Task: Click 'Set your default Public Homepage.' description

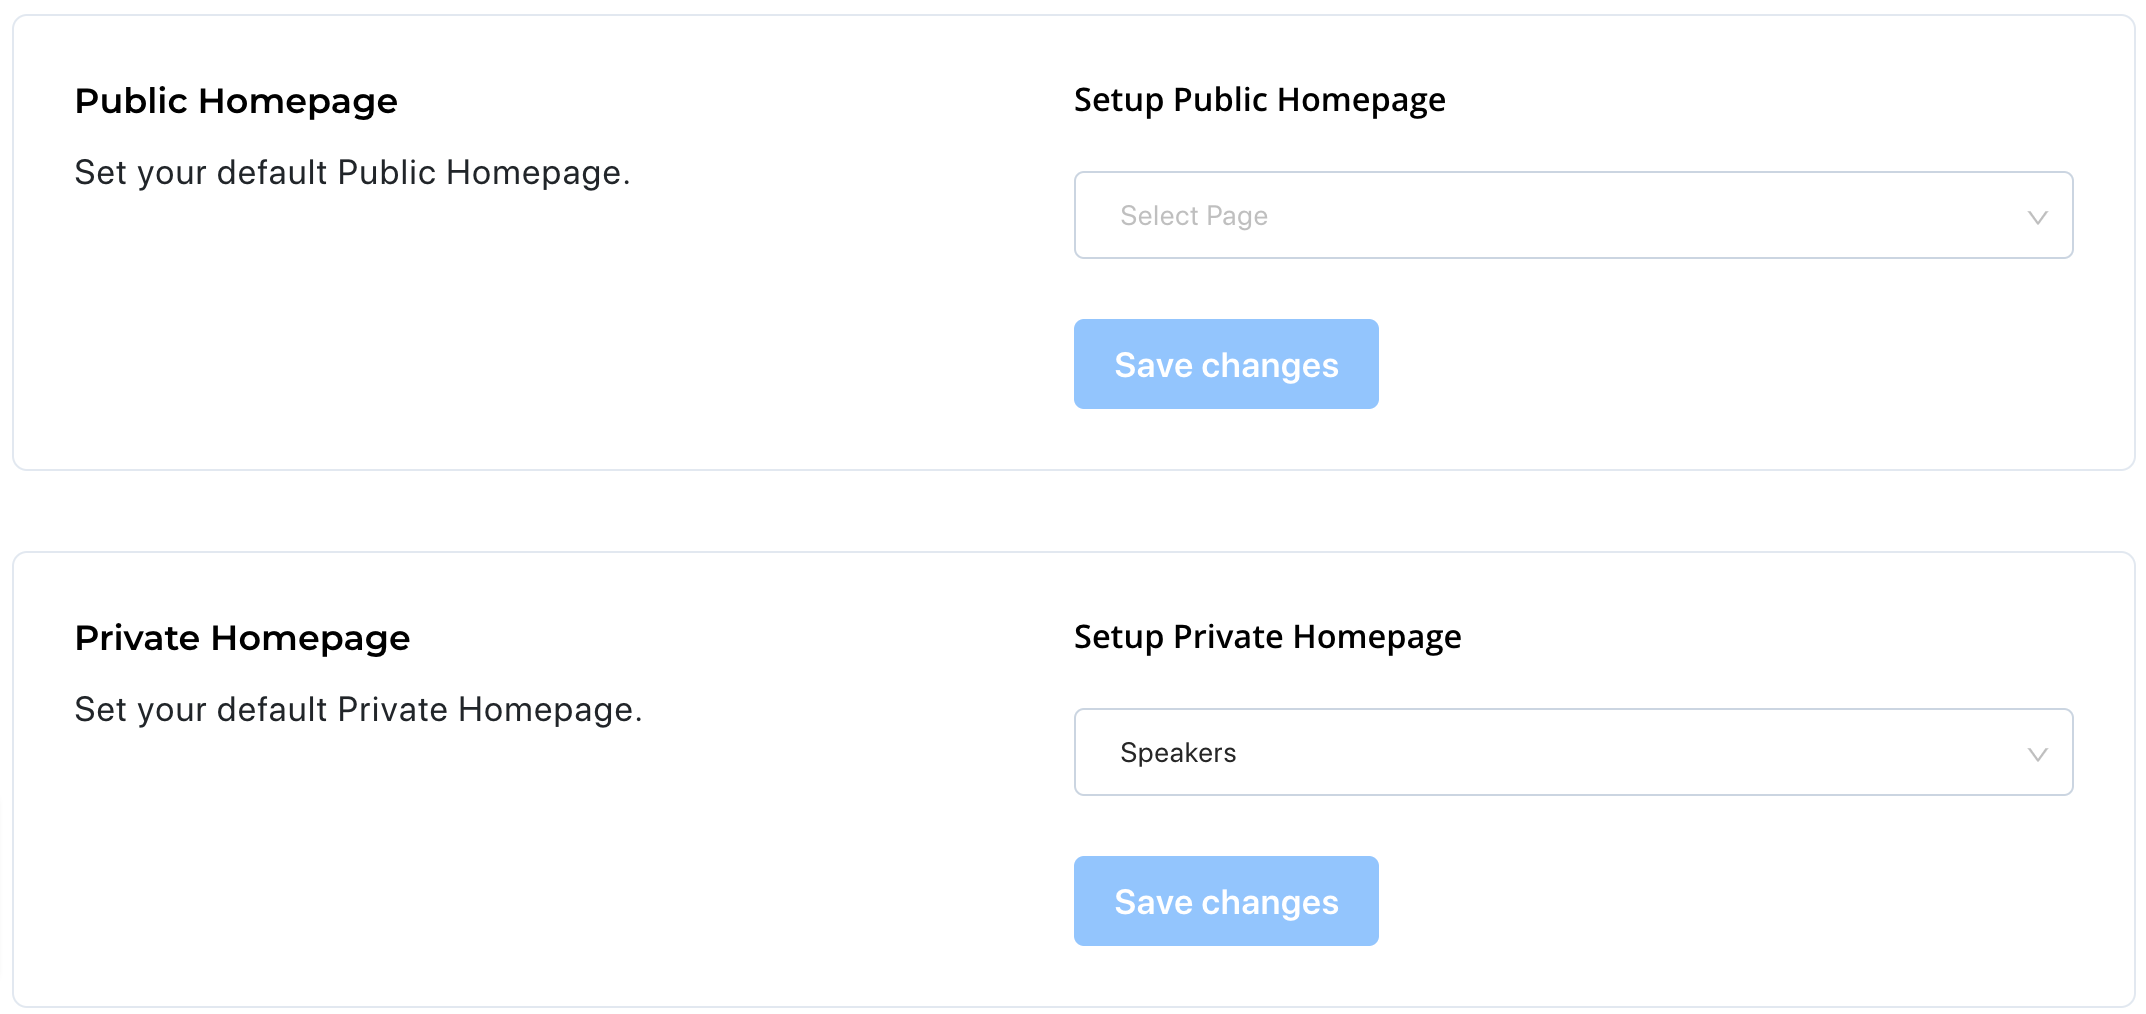Action: [x=353, y=173]
